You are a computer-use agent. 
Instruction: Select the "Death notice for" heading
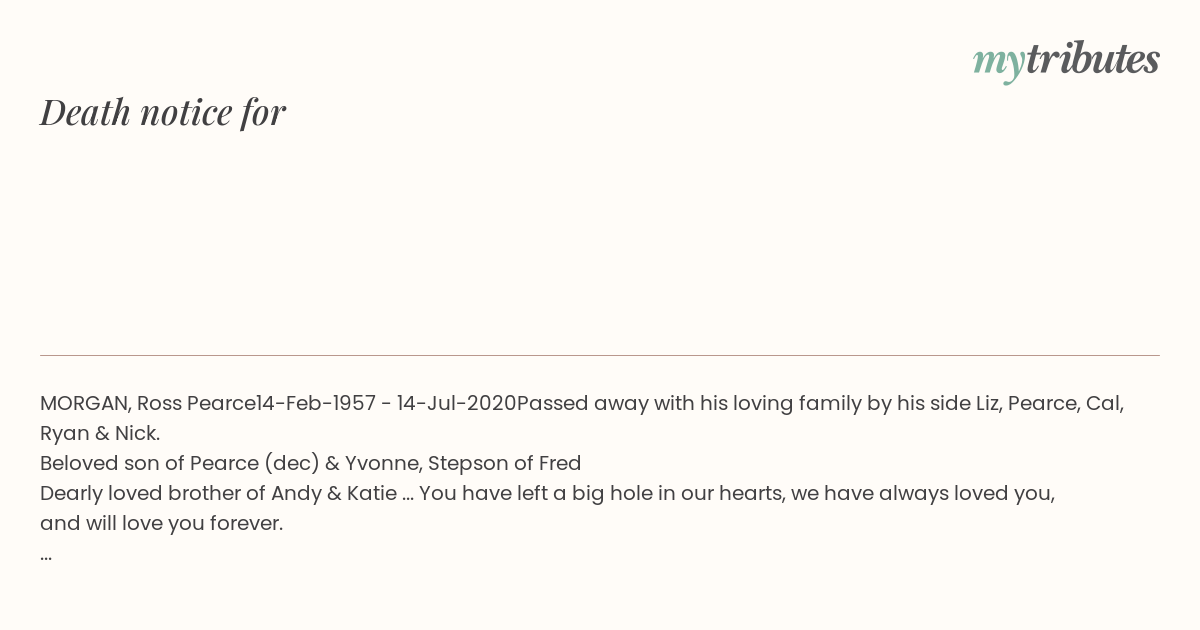(163, 112)
